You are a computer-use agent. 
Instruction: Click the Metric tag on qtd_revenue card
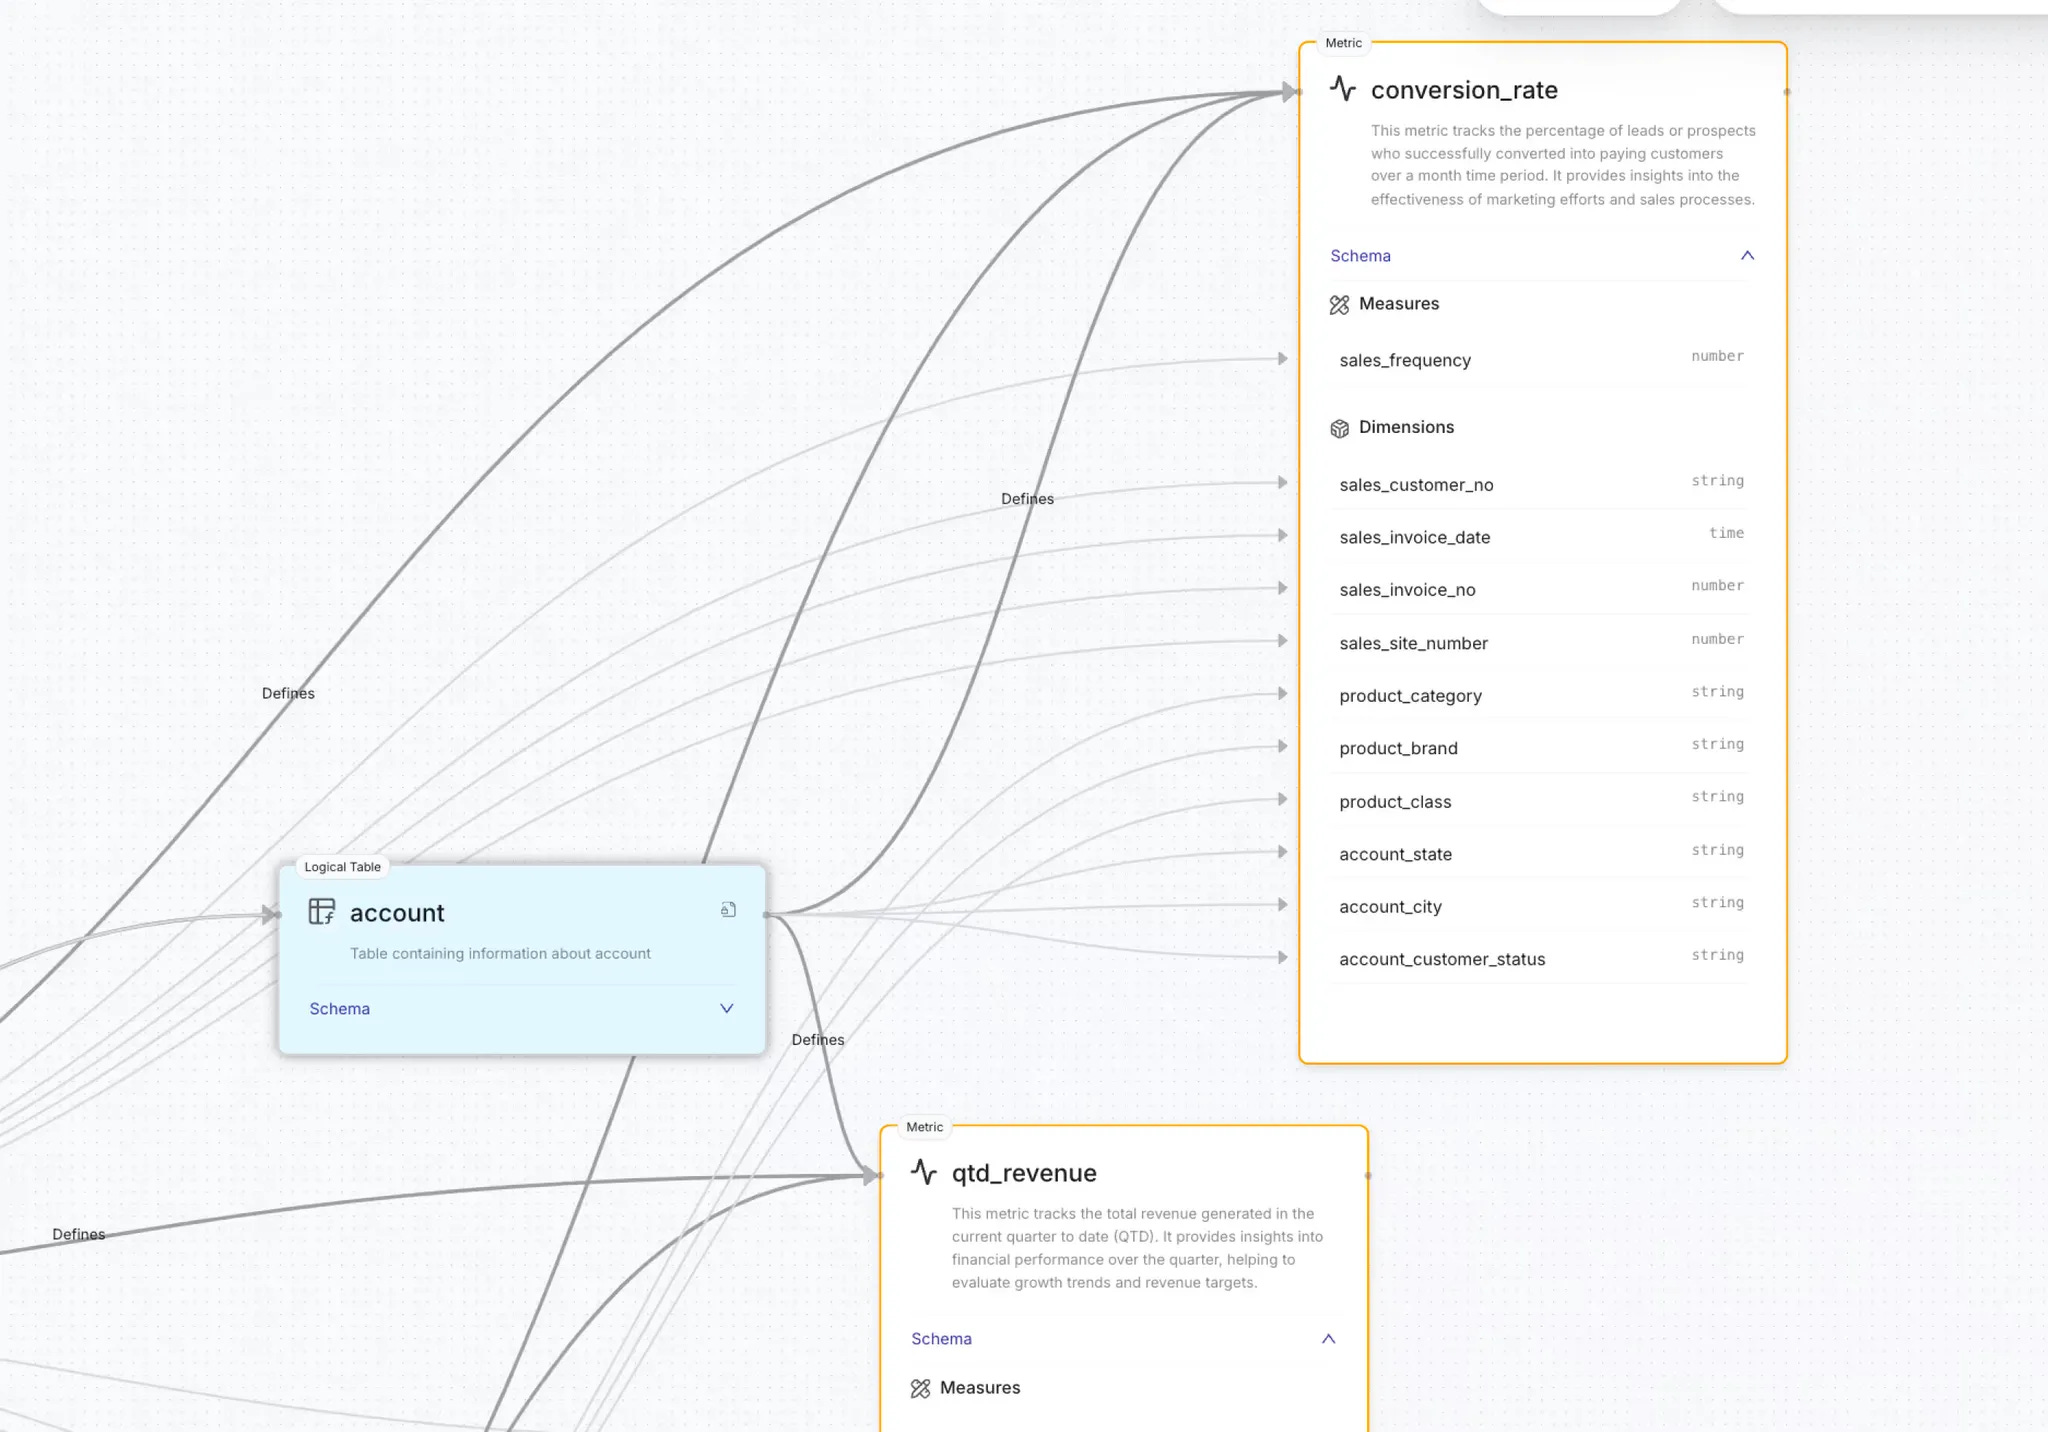pos(924,1127)
